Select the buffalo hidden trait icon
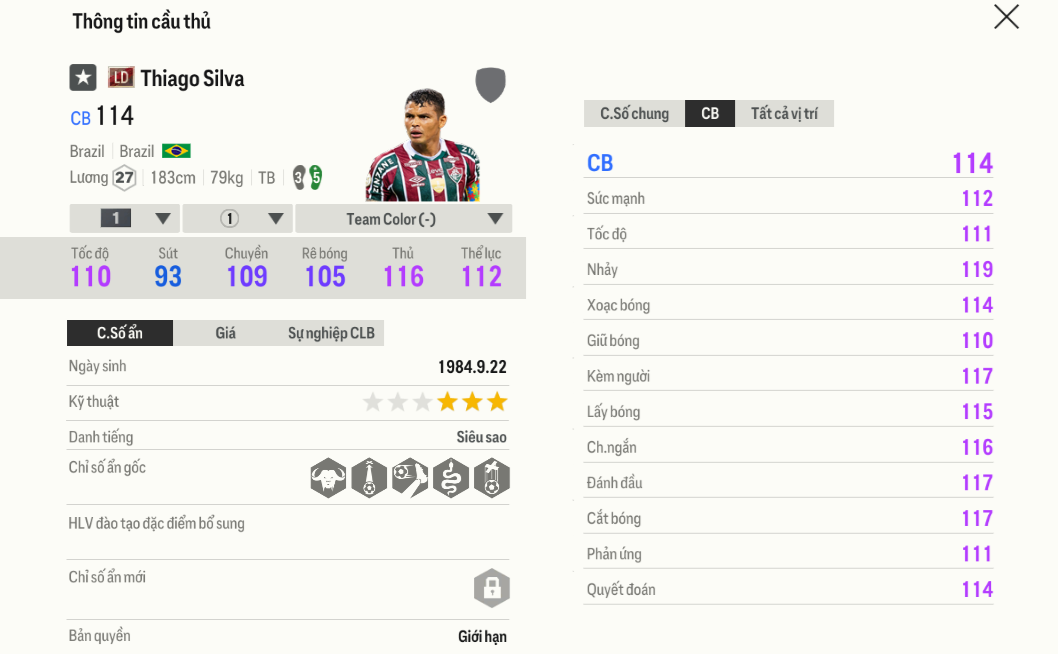 point(328,478)
